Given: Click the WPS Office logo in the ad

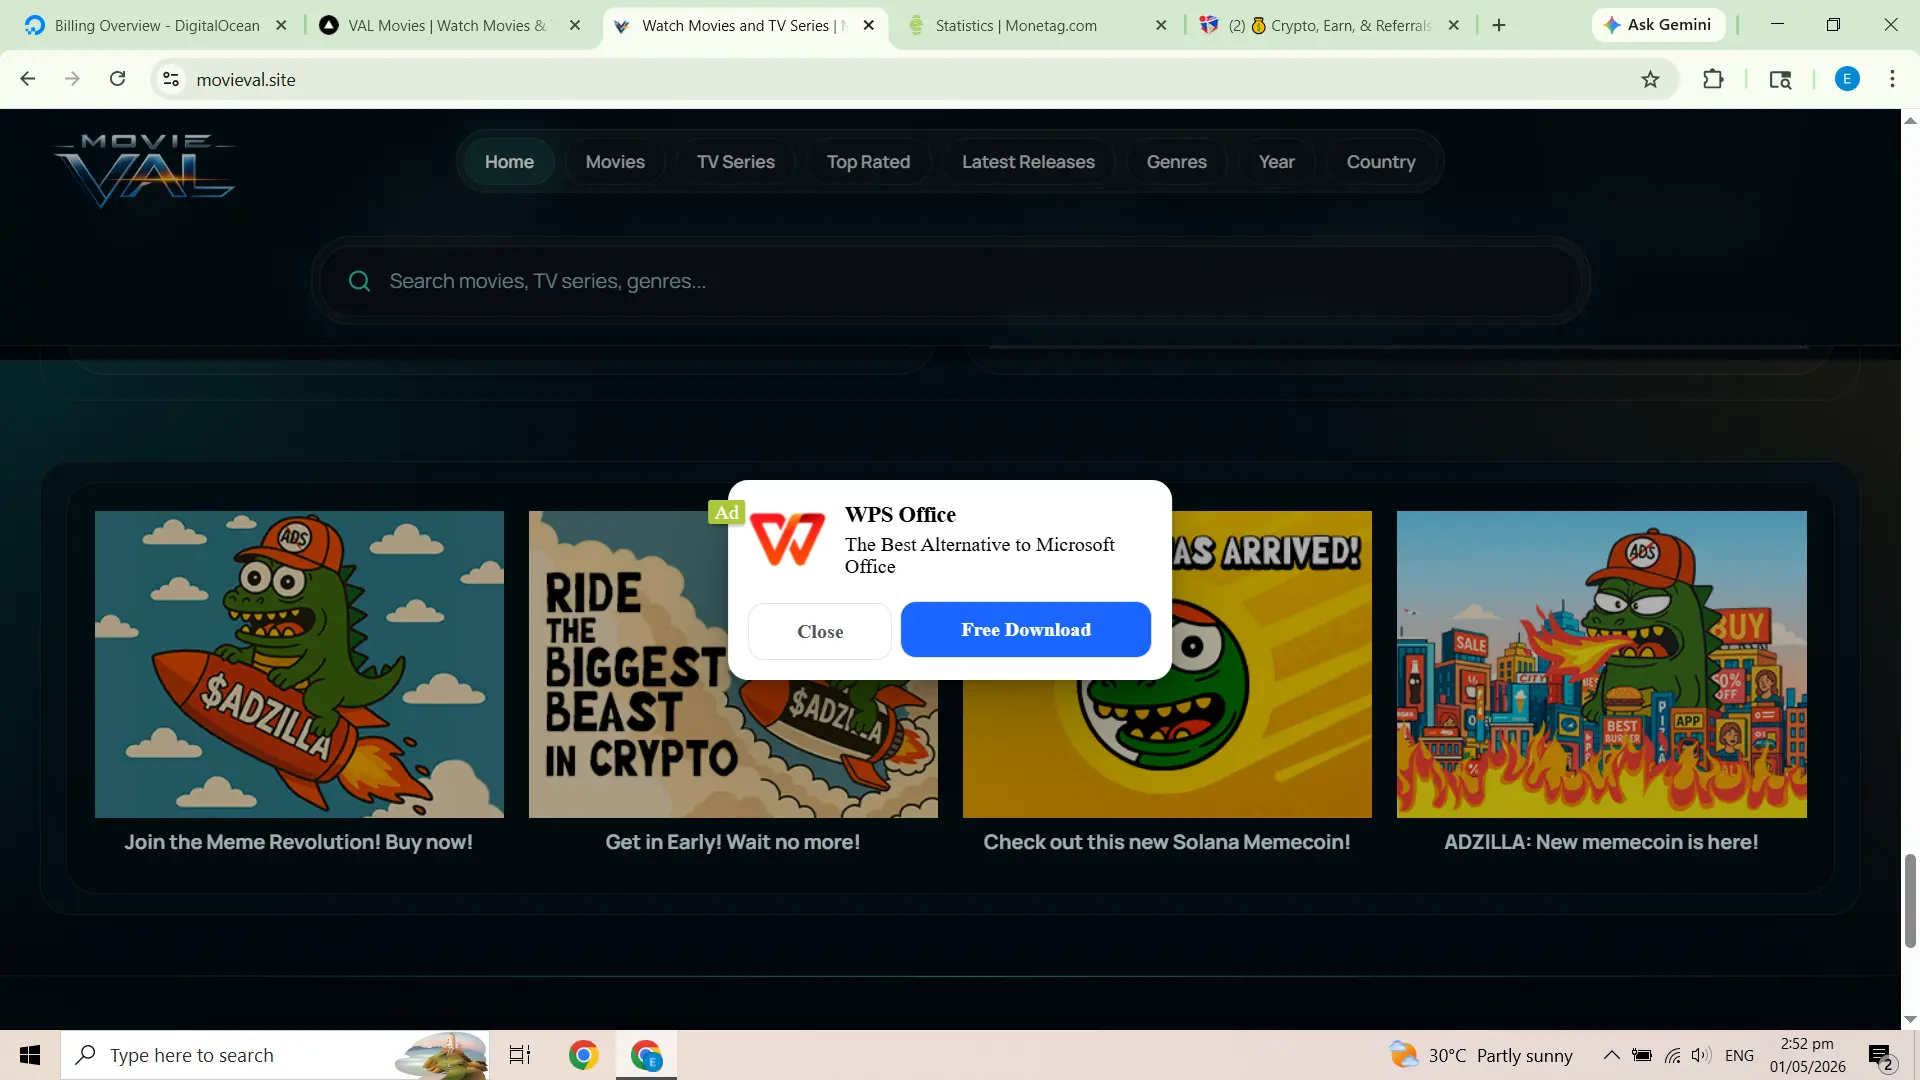Looking at the screenshot, I should [x=788, y=539].
